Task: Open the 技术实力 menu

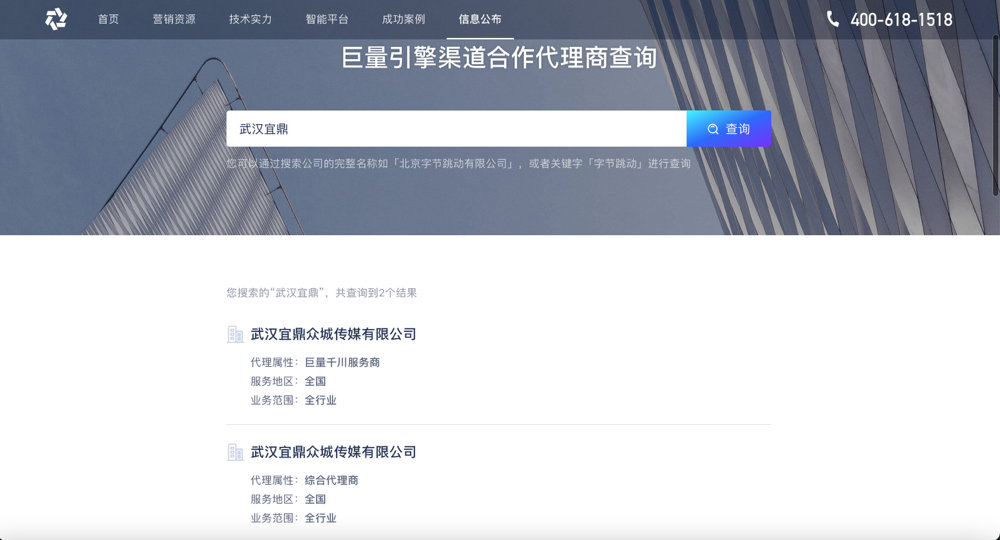Action: click(250, 19)
